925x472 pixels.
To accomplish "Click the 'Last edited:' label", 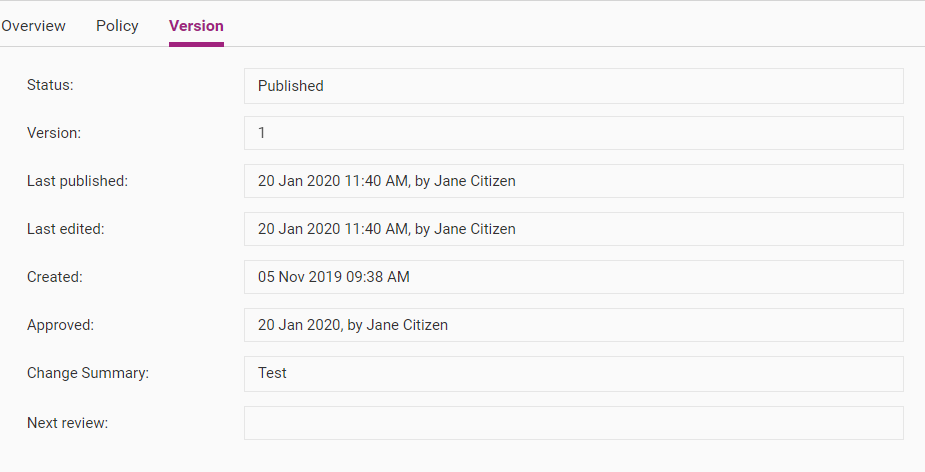I will (65, 229).
